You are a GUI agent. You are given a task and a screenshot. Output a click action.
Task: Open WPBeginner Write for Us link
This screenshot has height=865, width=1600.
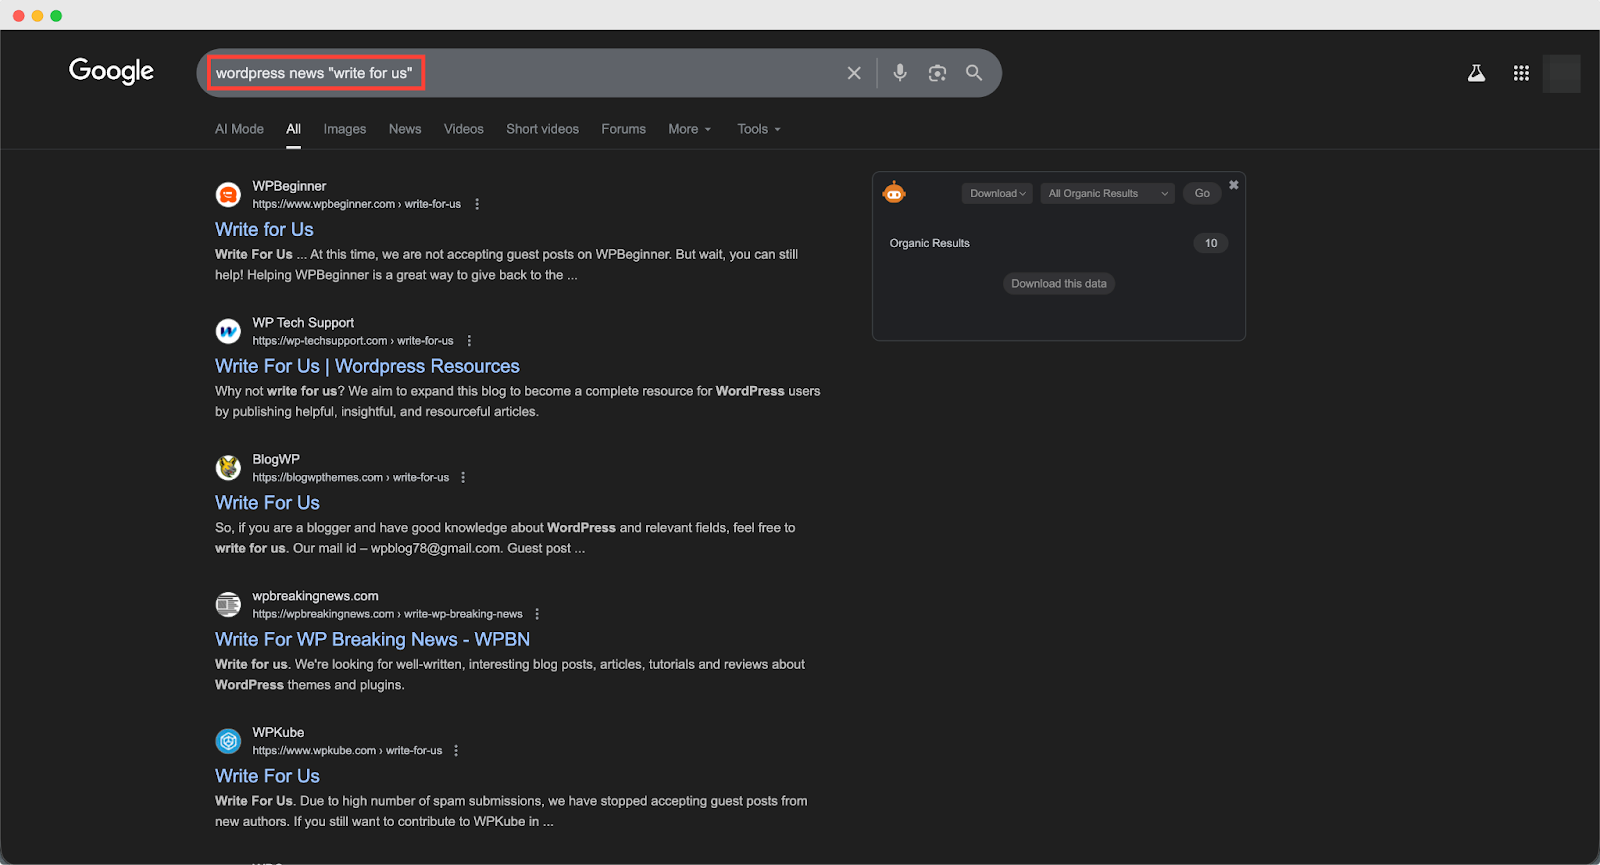click(264, 229)
